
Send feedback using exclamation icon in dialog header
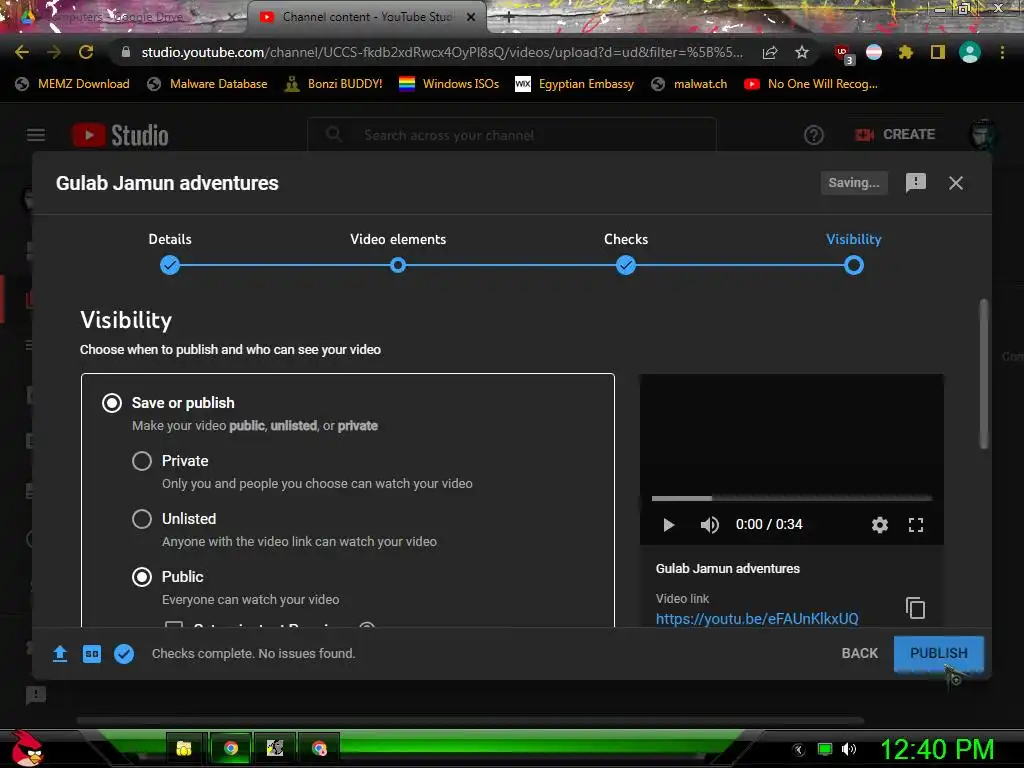click(916, 183)
